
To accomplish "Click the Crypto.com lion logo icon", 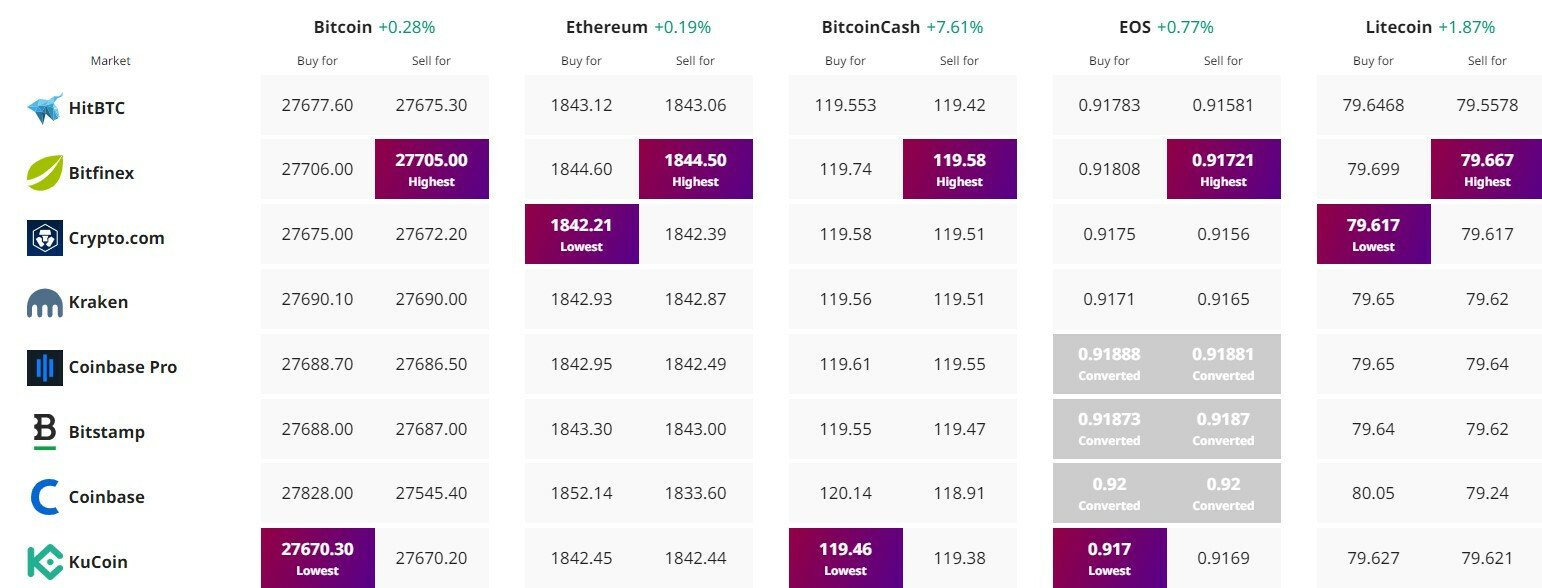I will 45,237.
